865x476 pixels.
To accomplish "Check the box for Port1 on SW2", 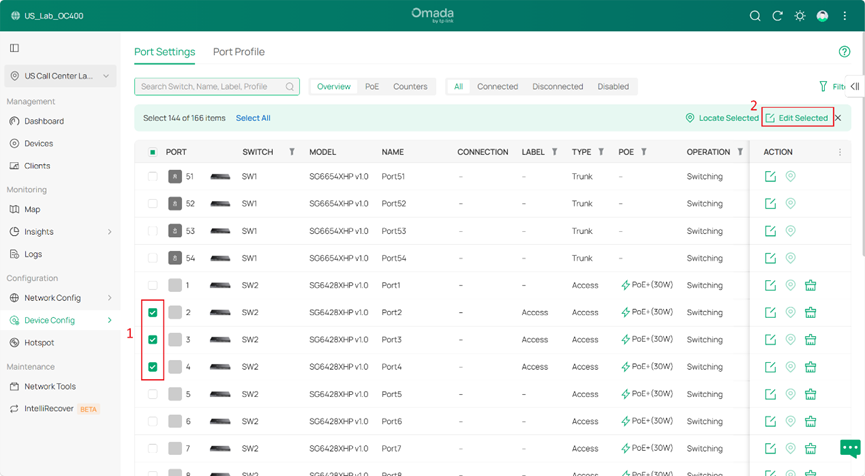I will point(153,285).
